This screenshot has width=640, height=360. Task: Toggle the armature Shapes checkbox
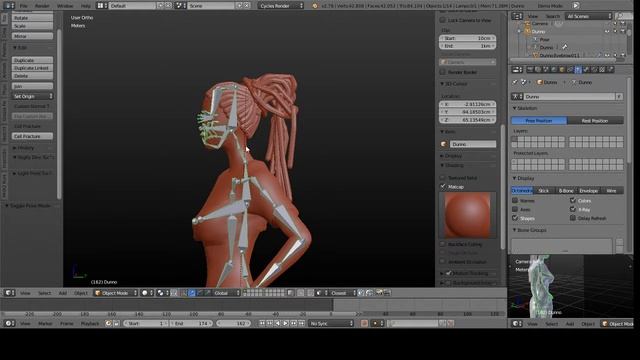click(515, 218)
